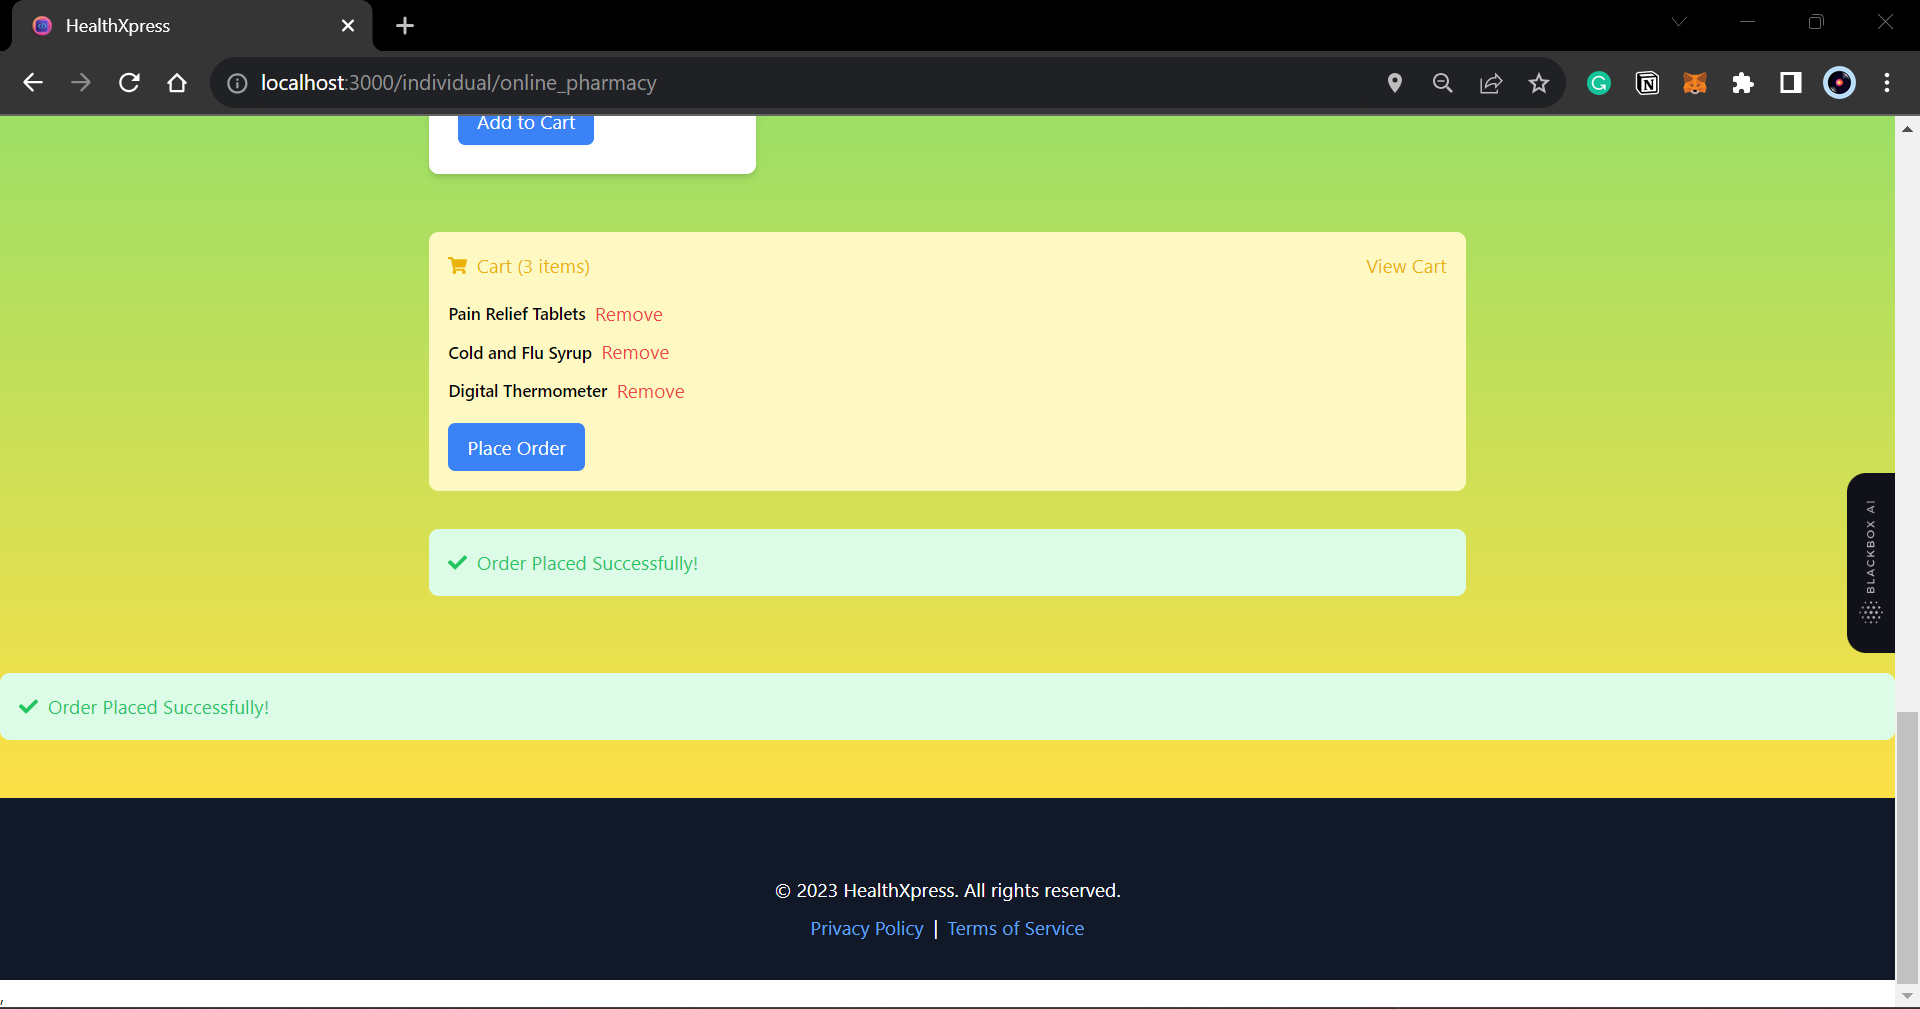The image size is (1920, 1009).
Task: Click the page scrollbar thumb
Action: point(1907,848)
